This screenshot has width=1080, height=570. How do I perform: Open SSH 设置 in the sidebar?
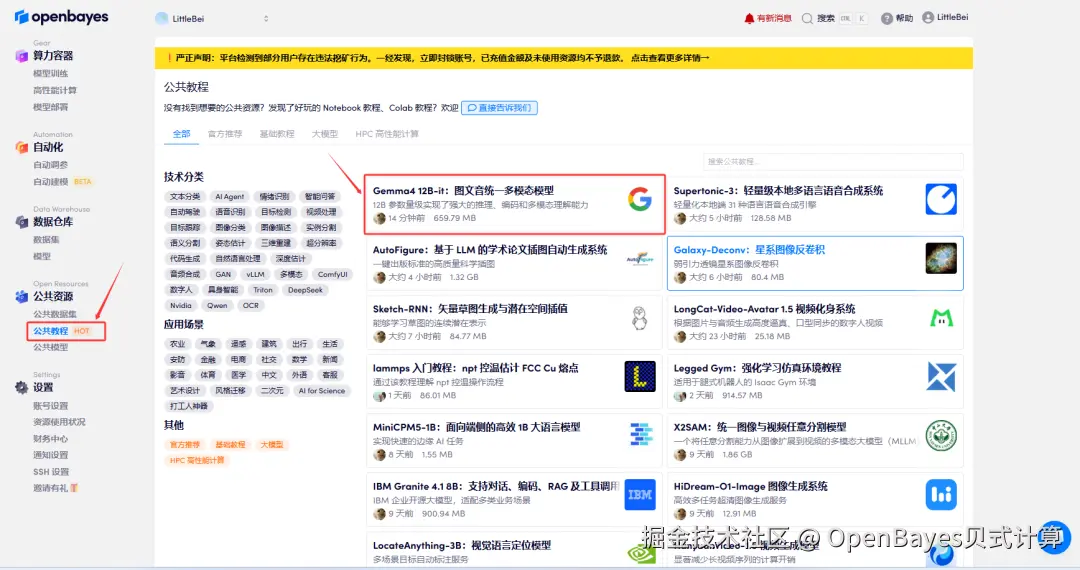pyautogui.click(x=52, y=472)
